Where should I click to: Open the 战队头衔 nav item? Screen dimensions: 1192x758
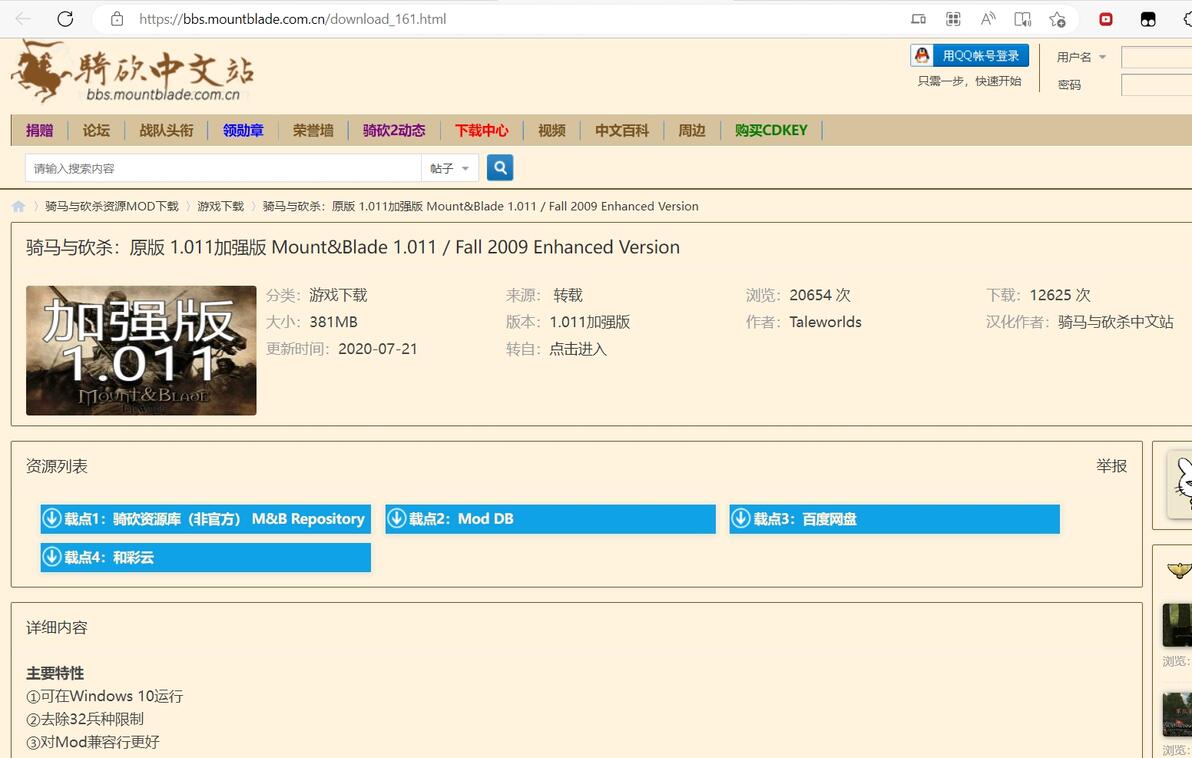pyautogui.click(x=166, y=130)
